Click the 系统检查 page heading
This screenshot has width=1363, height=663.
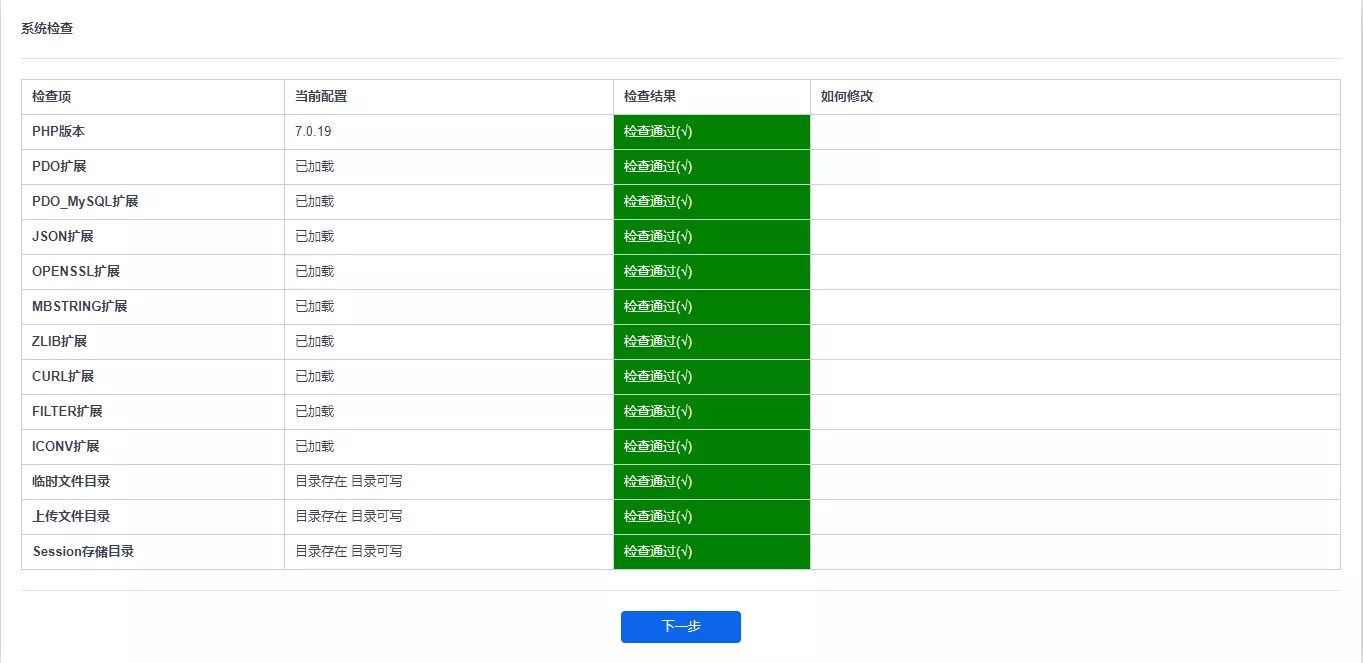pos(47,29)
